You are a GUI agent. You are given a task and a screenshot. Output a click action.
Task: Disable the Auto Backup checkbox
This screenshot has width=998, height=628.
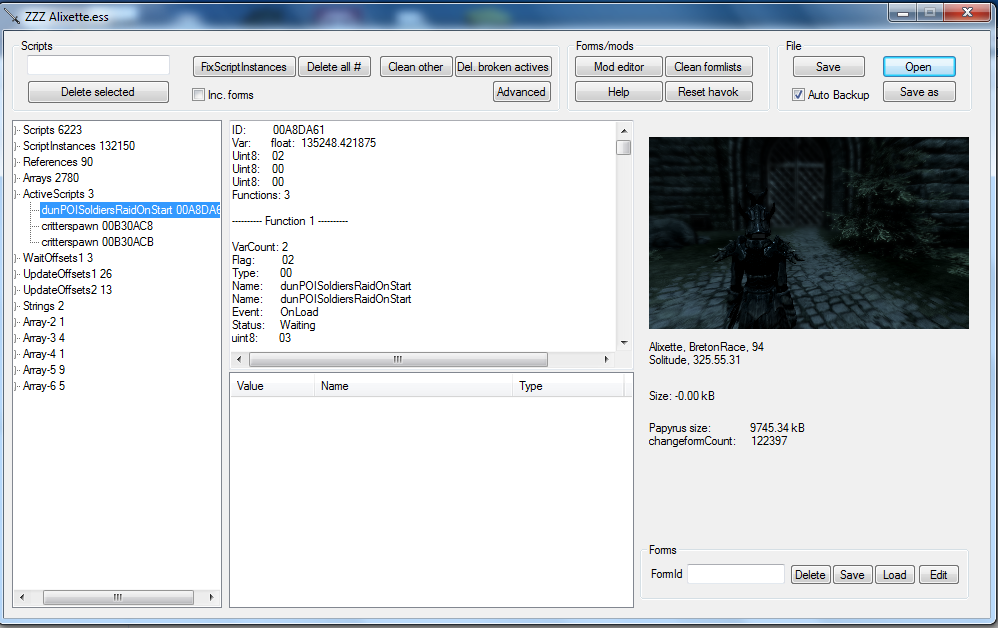798,95
